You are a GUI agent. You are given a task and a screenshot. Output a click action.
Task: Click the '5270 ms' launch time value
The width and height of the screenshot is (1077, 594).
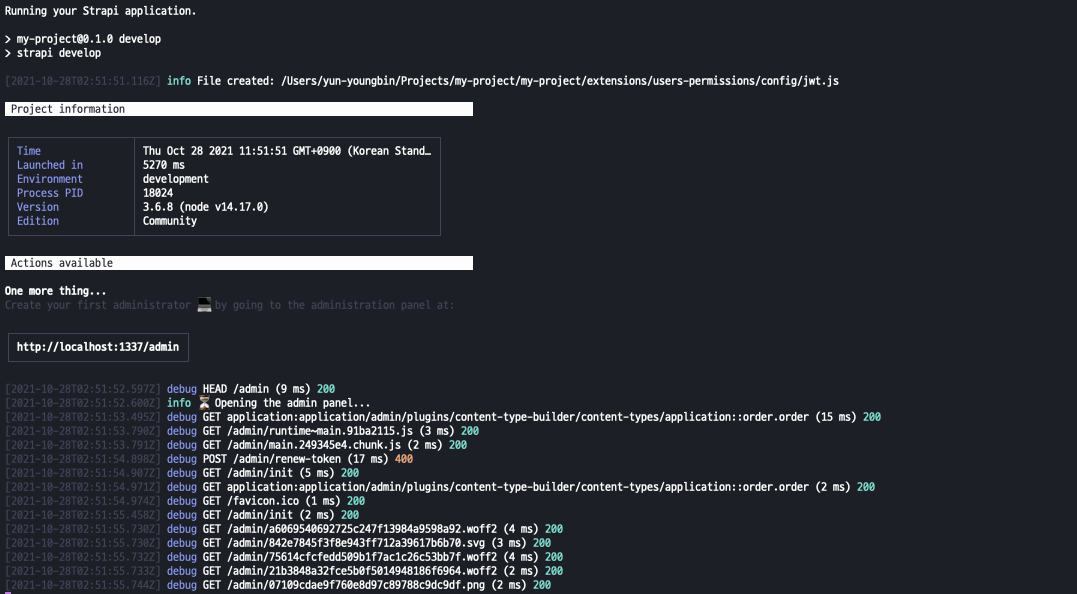click(x=163, y=165)
